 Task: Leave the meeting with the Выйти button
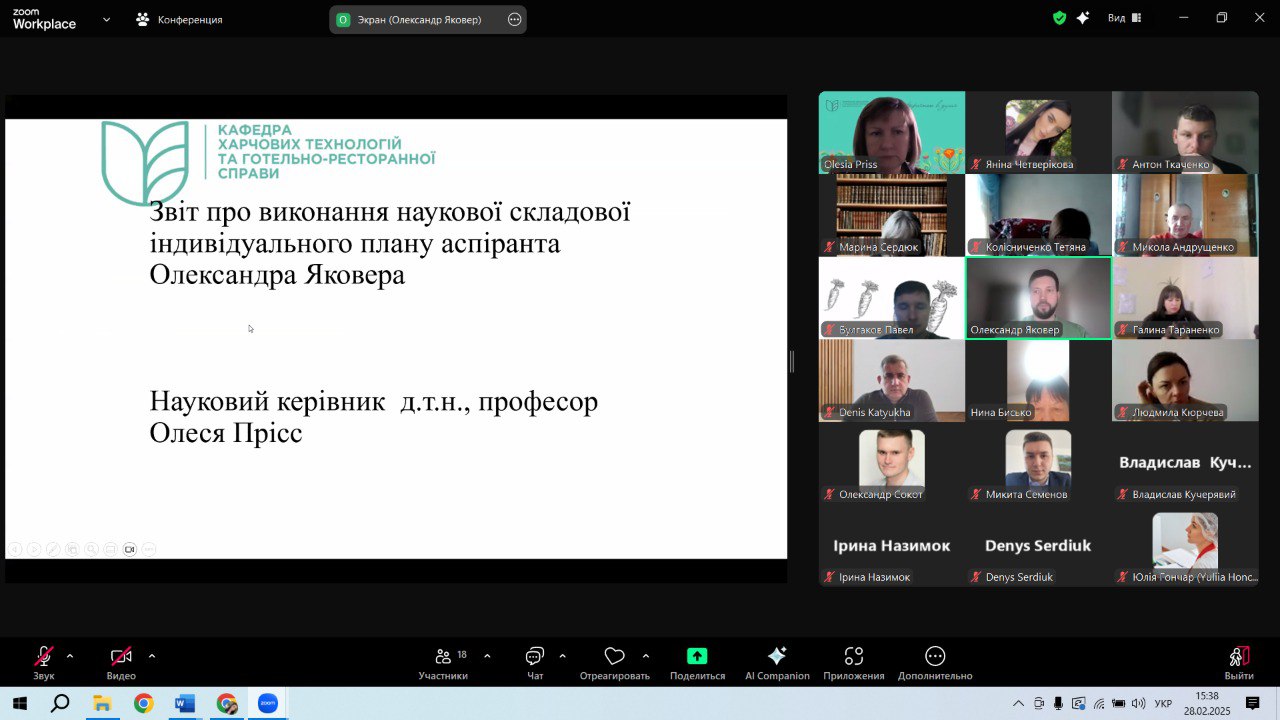point(1239,663)
